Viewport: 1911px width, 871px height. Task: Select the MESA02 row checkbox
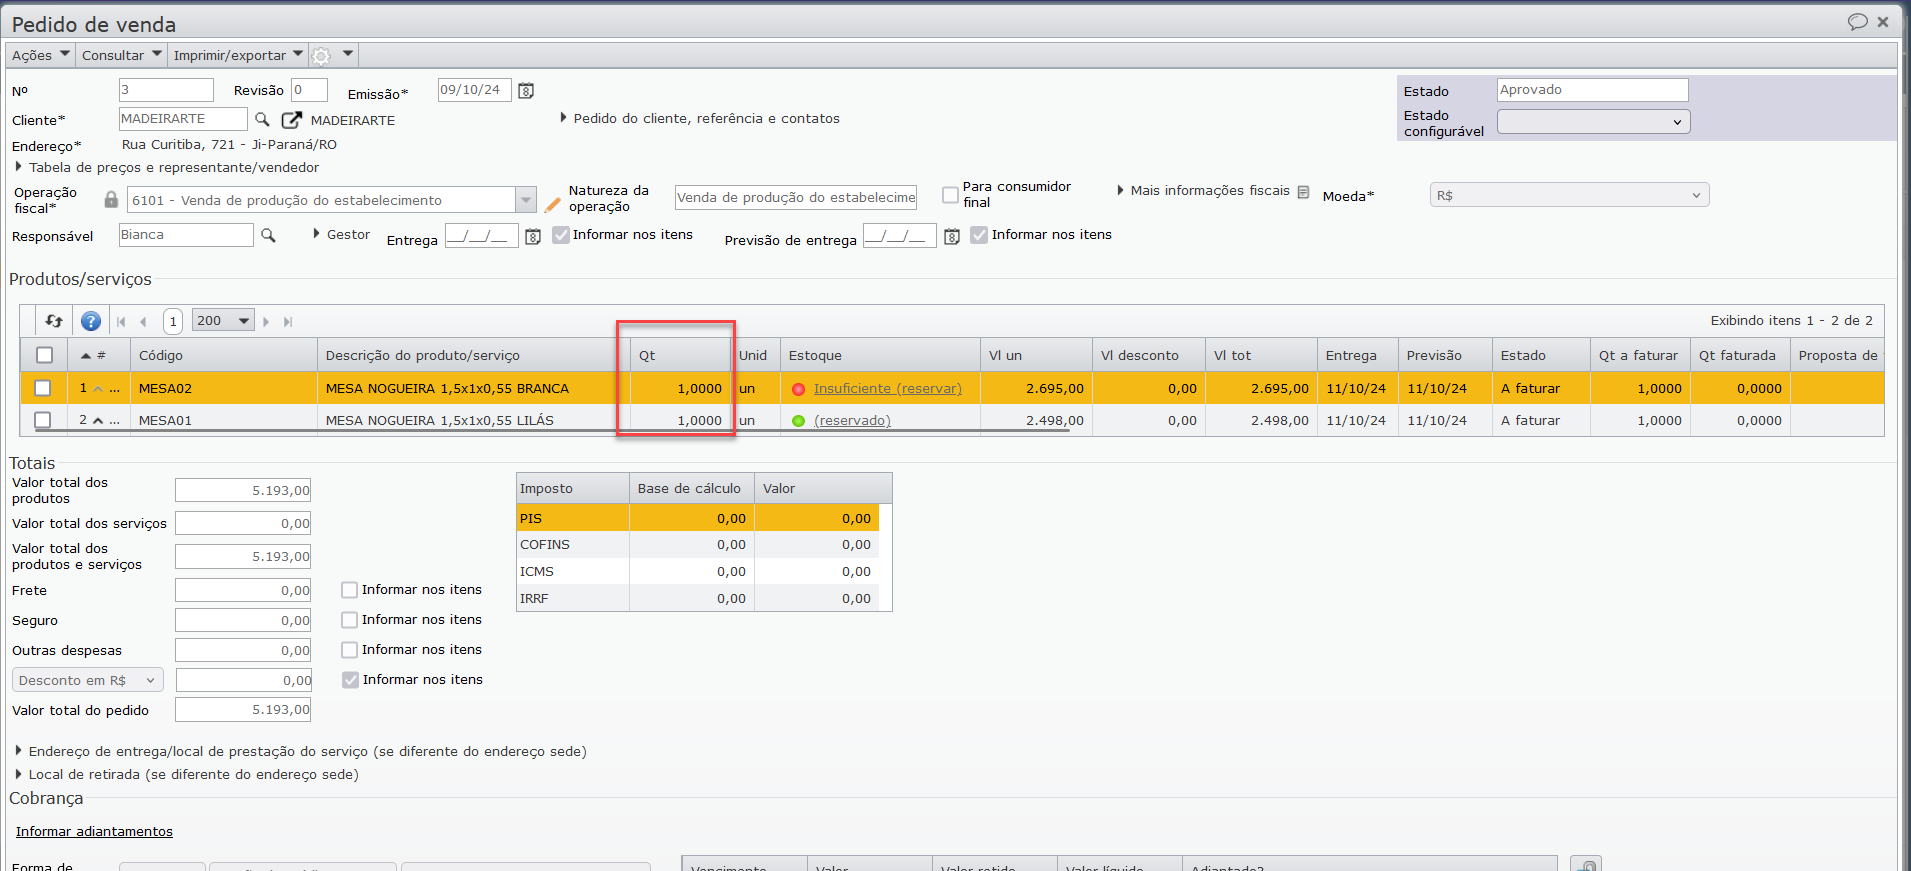click(43, 388)
